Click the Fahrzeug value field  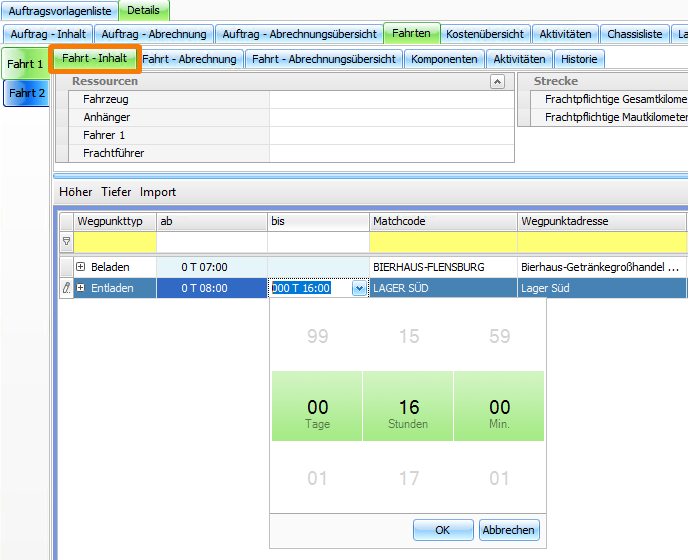click(x=391, y=99)
